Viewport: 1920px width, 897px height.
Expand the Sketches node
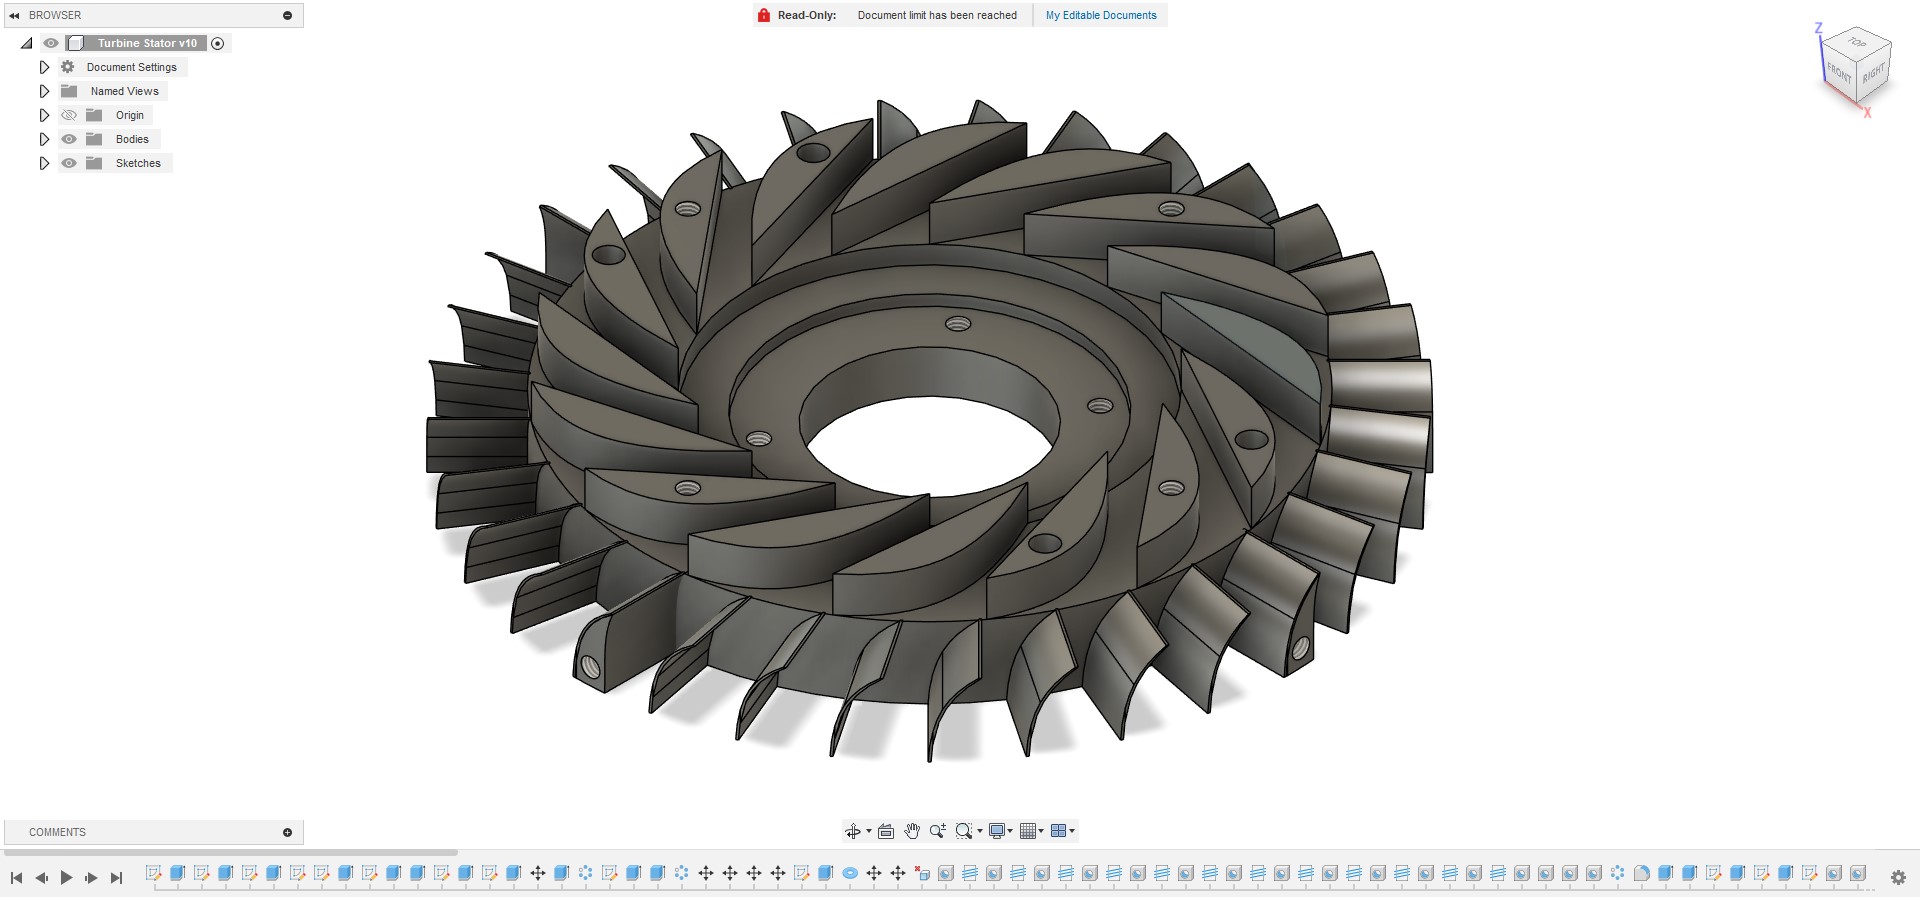pos(44,163)
